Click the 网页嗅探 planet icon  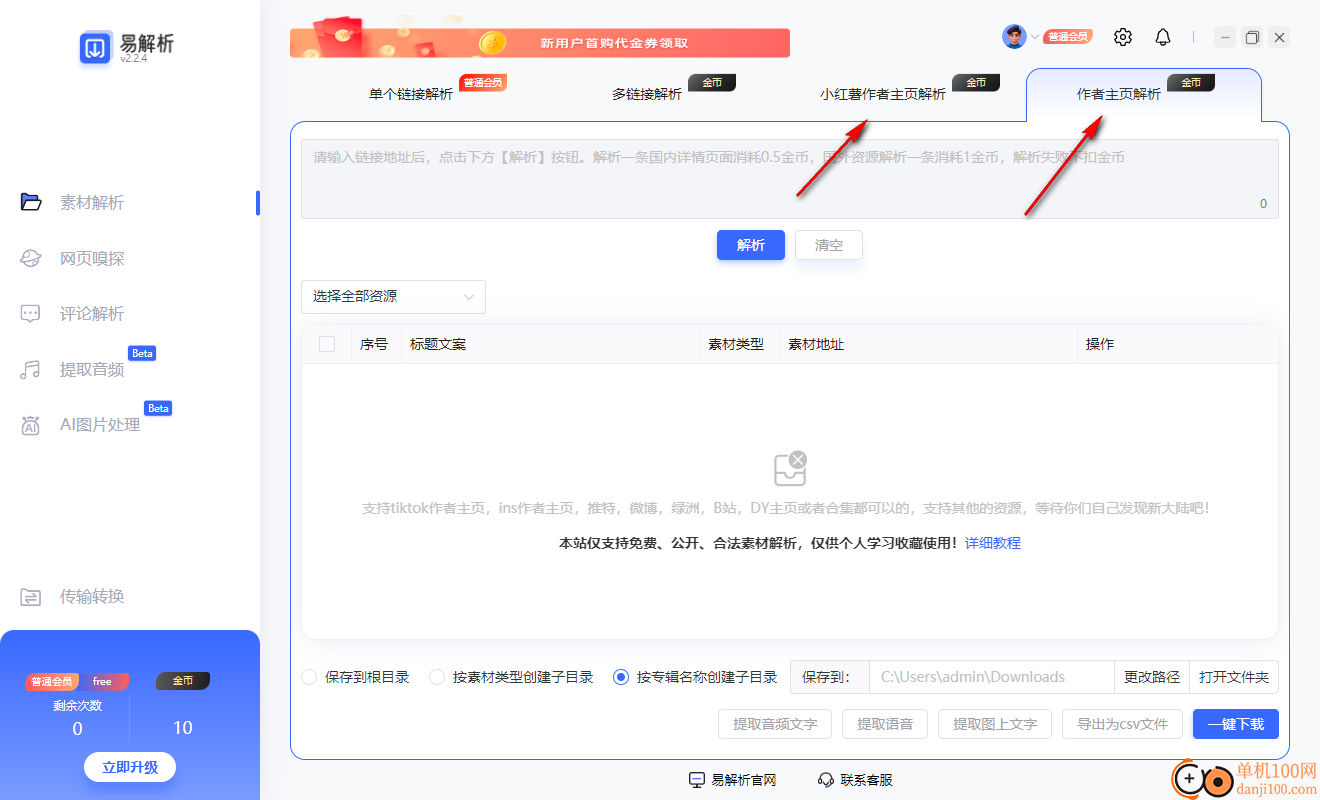click(31, 258)
